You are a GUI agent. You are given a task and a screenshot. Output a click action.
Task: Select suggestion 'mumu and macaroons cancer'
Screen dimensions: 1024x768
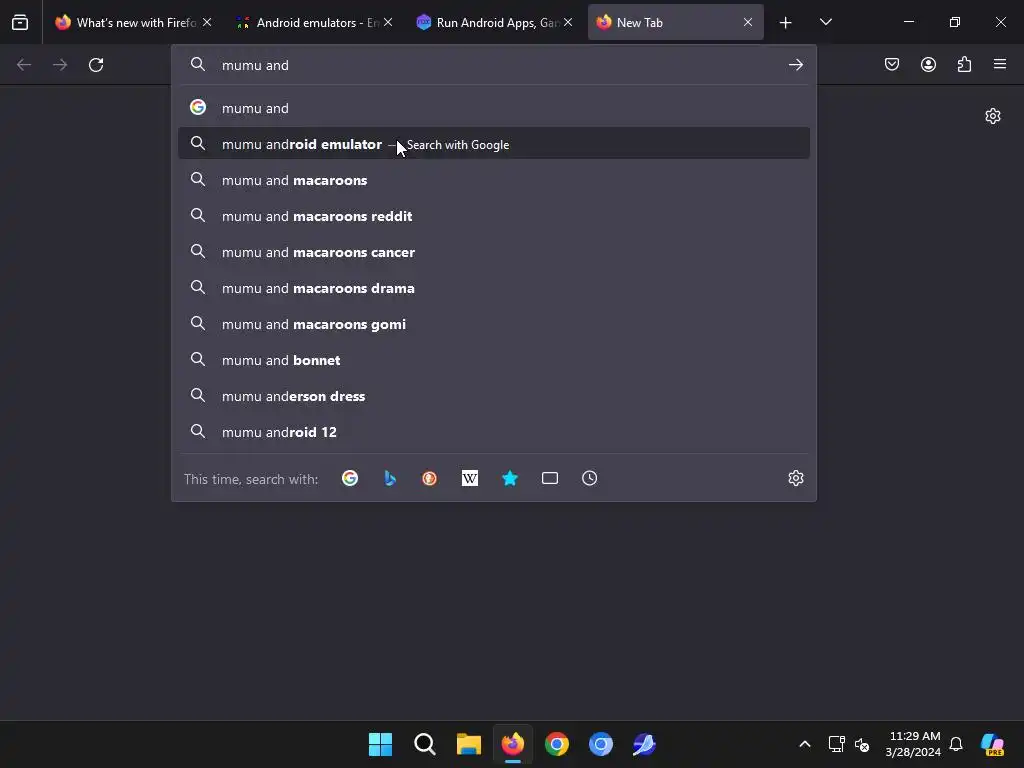[x=494, y=251]
